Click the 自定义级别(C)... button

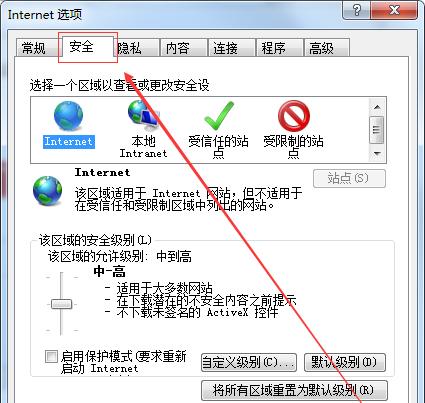249,362
